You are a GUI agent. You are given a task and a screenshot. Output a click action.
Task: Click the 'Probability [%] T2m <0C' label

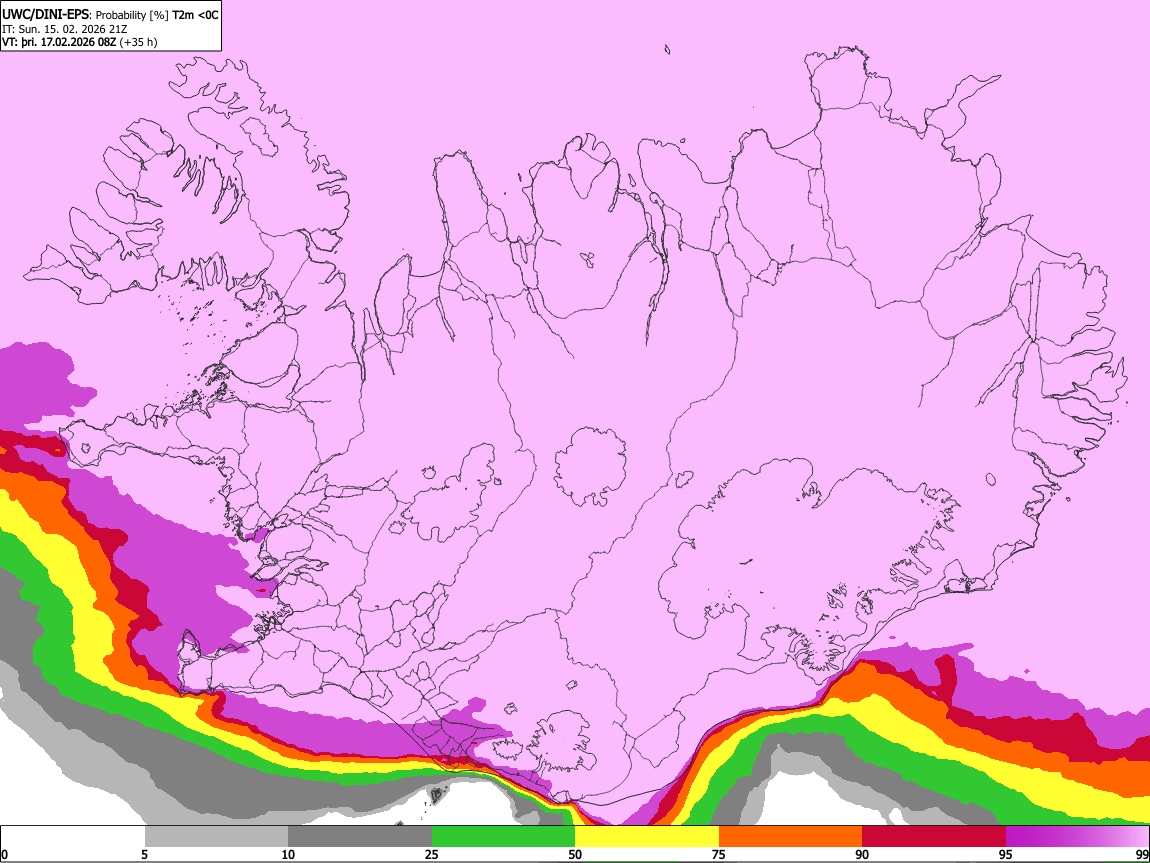(x=157, y=15)
